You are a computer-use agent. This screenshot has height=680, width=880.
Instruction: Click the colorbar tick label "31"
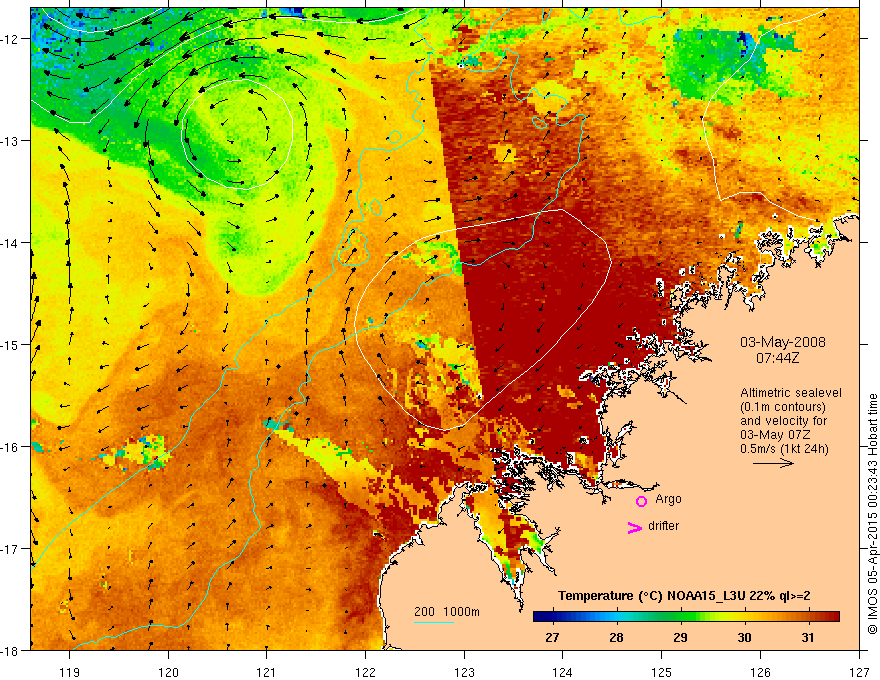tap(808, 637)
